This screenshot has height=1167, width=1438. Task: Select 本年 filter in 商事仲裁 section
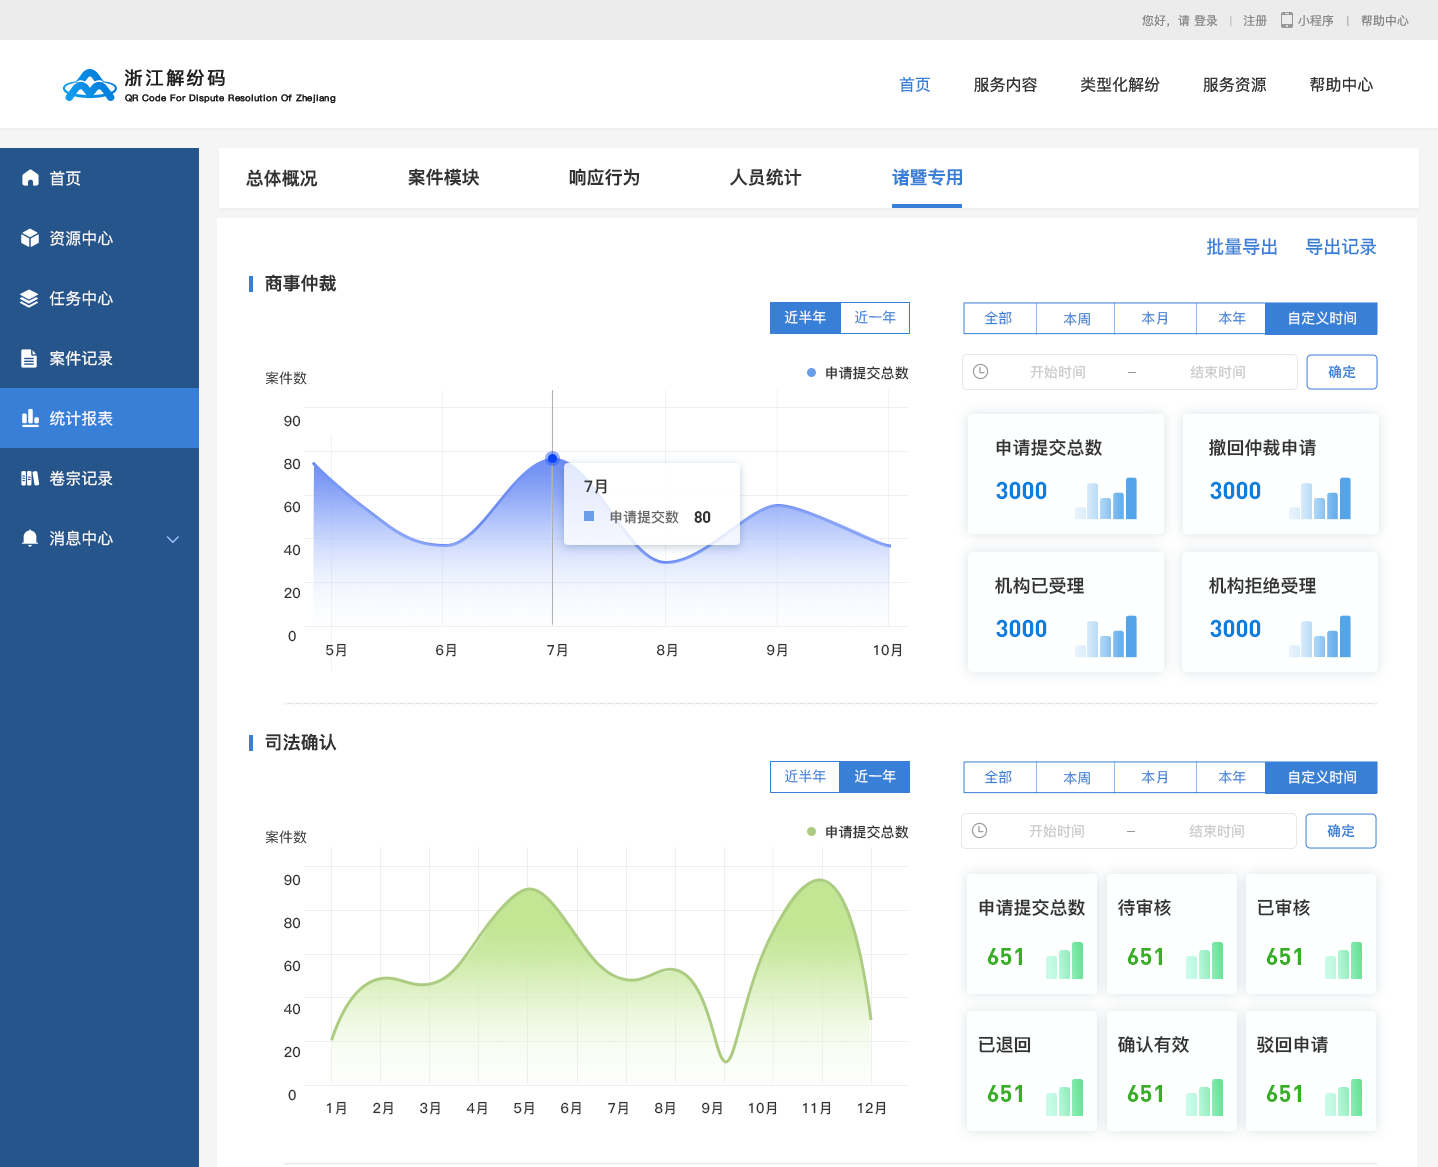pos(1232,318)
